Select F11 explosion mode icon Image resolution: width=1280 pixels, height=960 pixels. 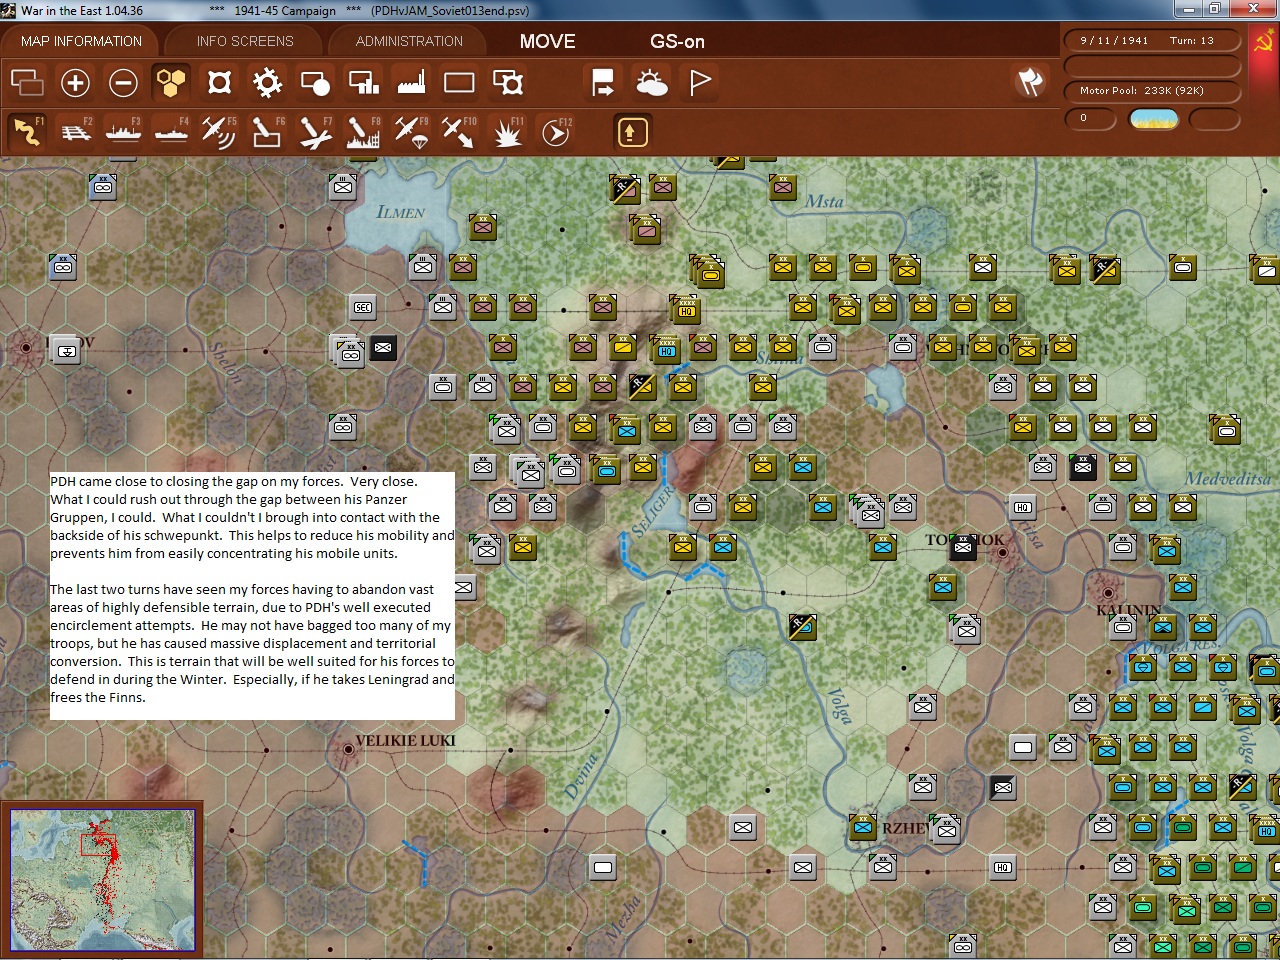[x=507, y=131]
